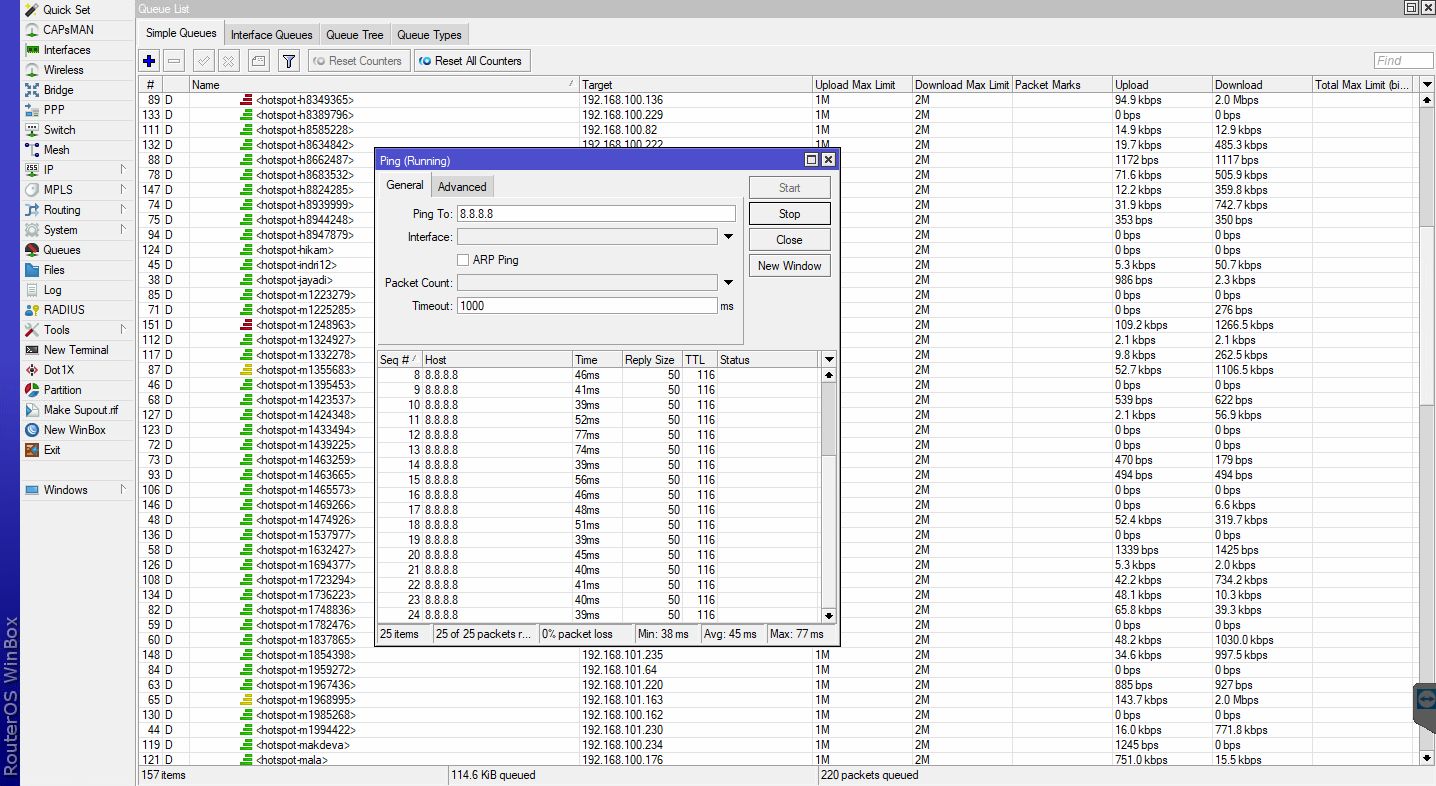
Task: Open Queues in sidebar
Action: coord(61,250)
